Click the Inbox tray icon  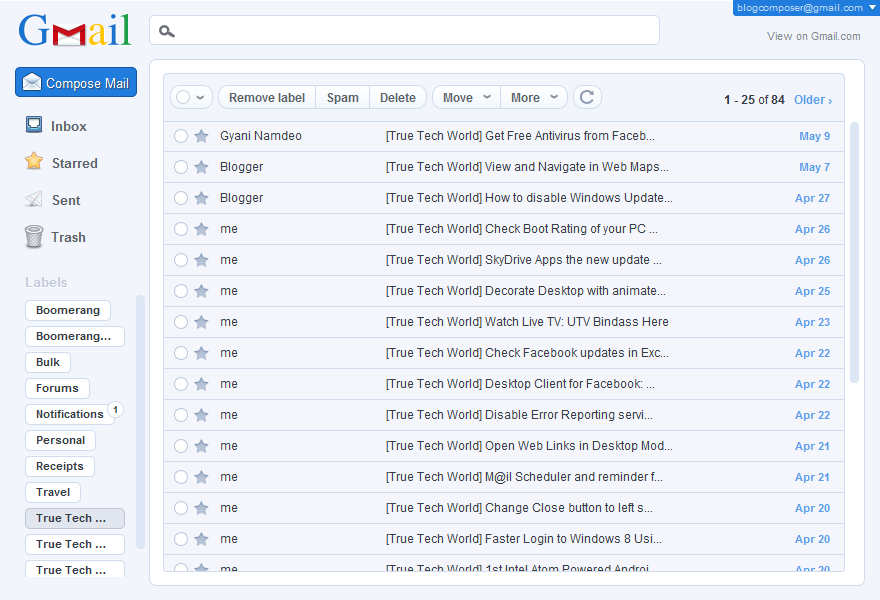pos(34,125)
